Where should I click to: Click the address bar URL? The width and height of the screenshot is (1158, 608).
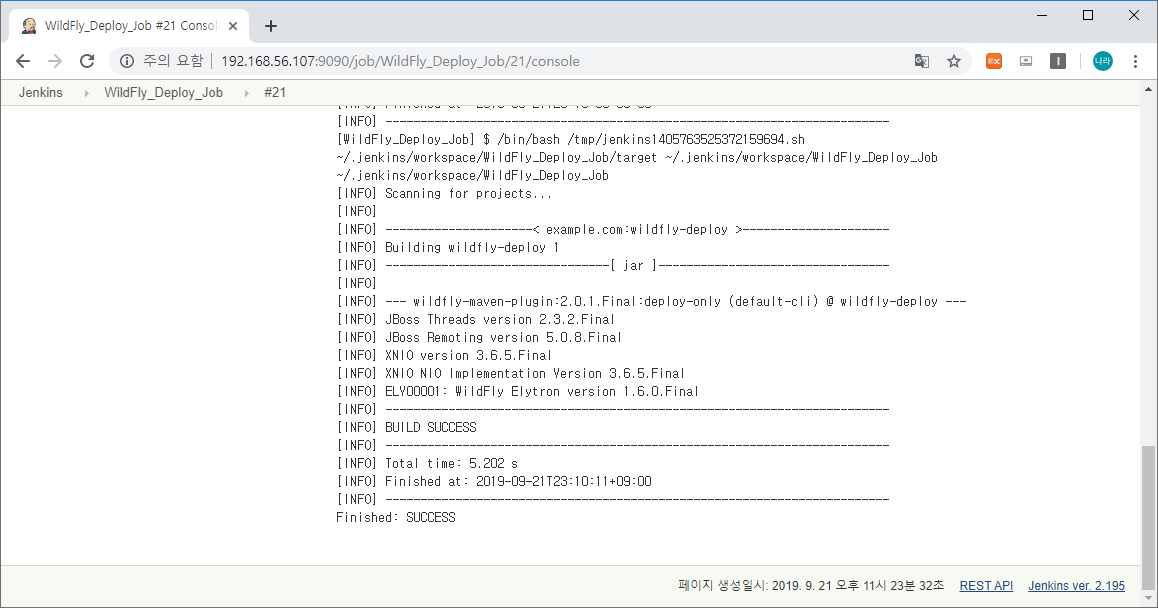(400, 61)
